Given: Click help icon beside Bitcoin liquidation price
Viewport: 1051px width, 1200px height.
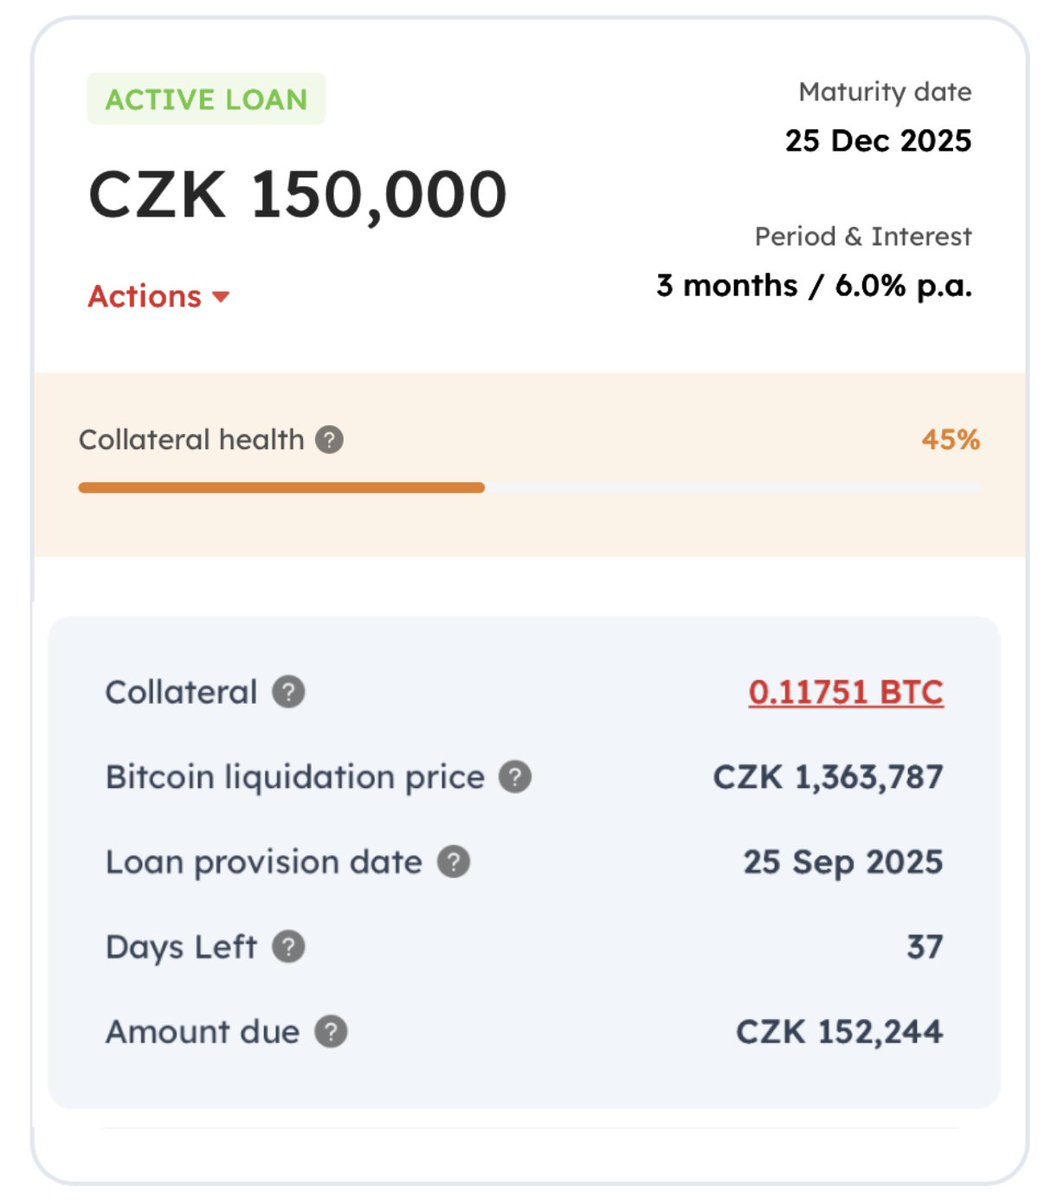Looking at the screenshot, I should (515, 777).
